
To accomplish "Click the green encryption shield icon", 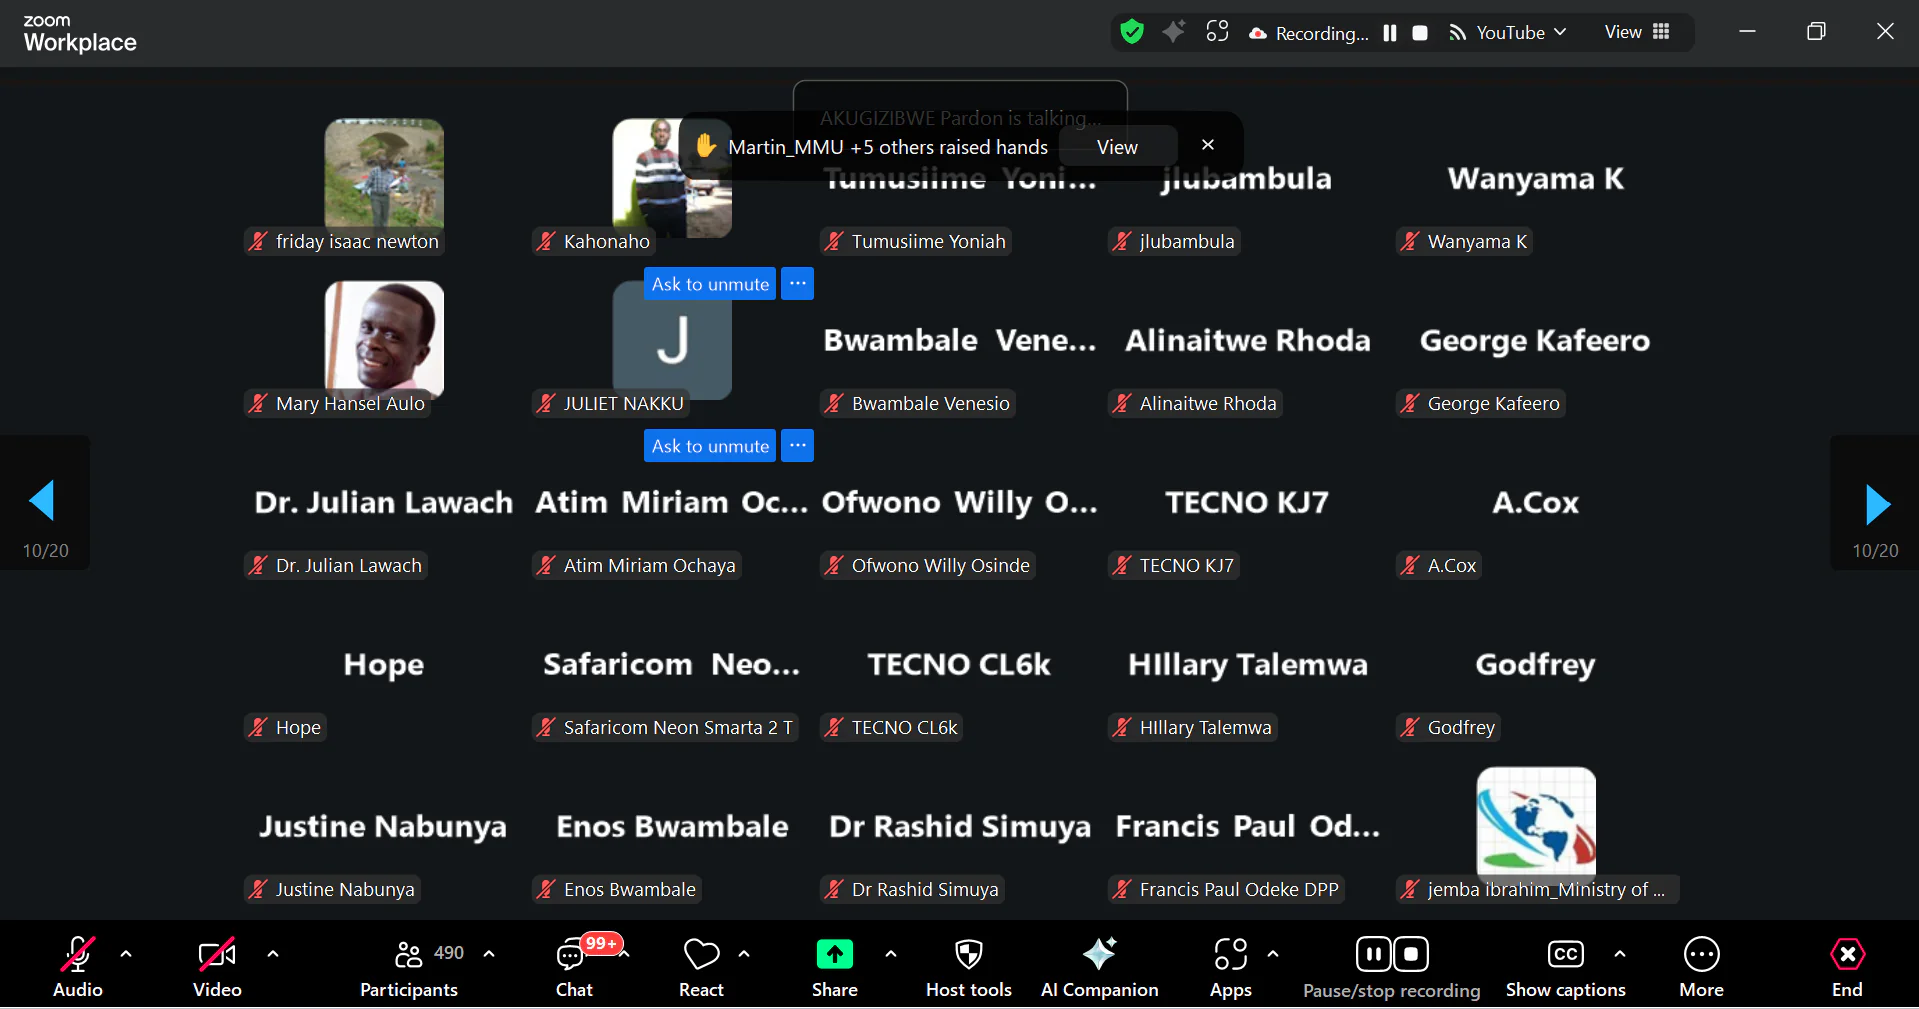I will tap(1132, 32).
